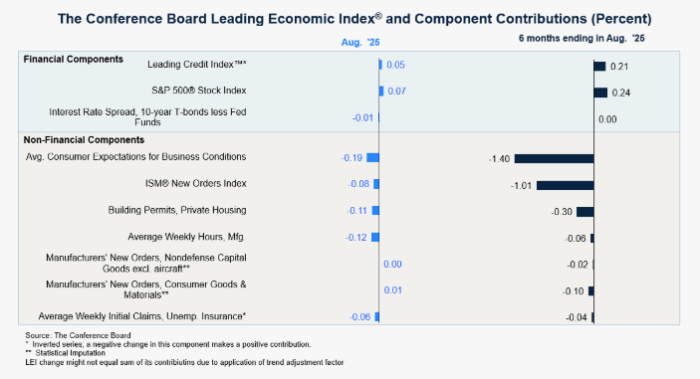Click the dark -1.01 six-month bar
This screenshot has height=379, width=700.
click(565, 185)
